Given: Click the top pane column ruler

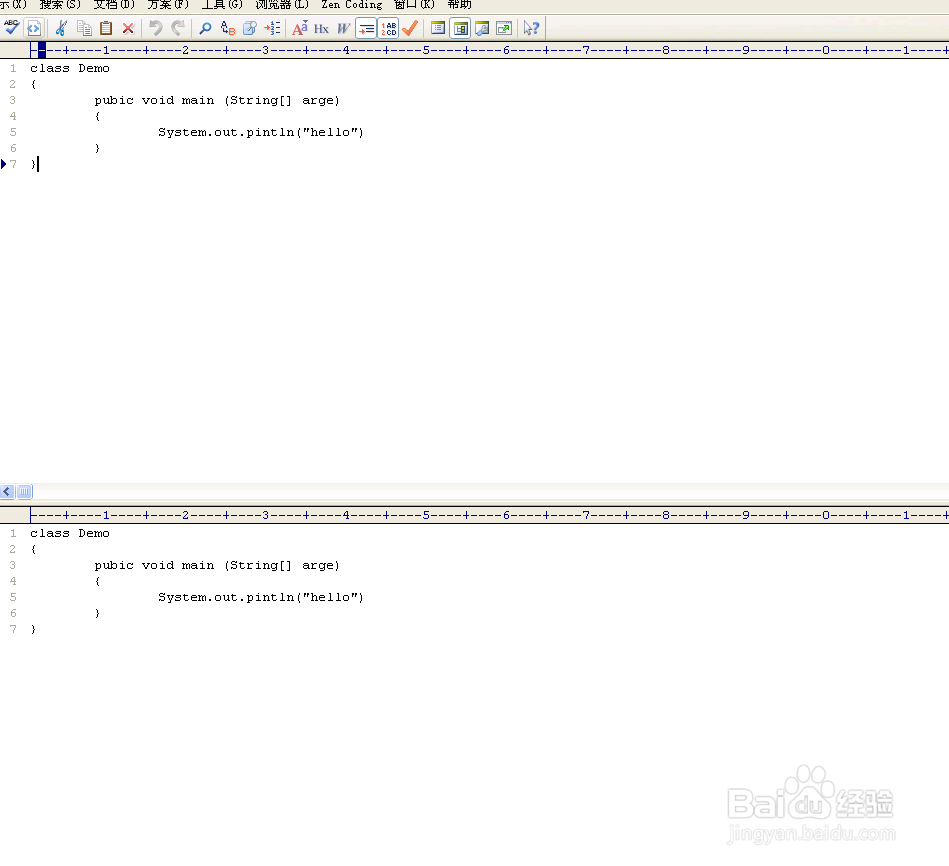Looking at the screenshot, I should (x=489, y=50).
